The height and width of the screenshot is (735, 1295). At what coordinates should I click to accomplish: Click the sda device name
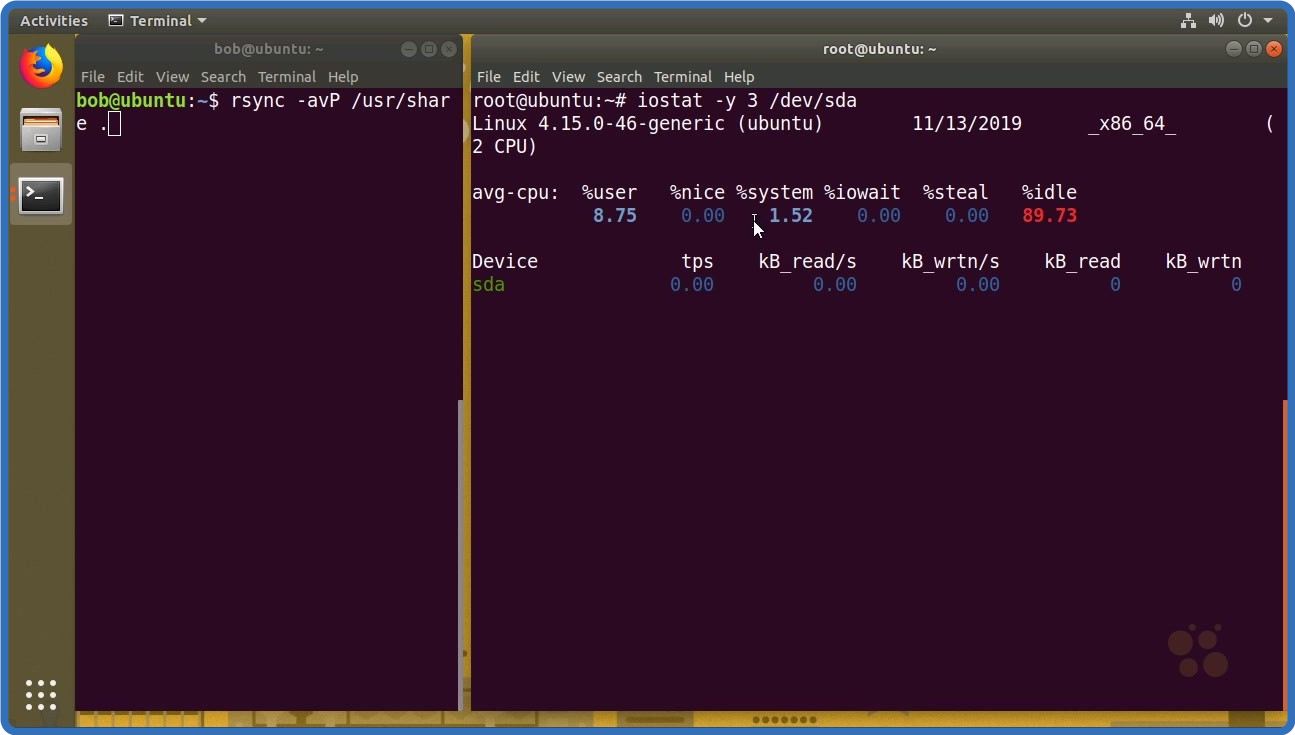click(x=488, y=285)
